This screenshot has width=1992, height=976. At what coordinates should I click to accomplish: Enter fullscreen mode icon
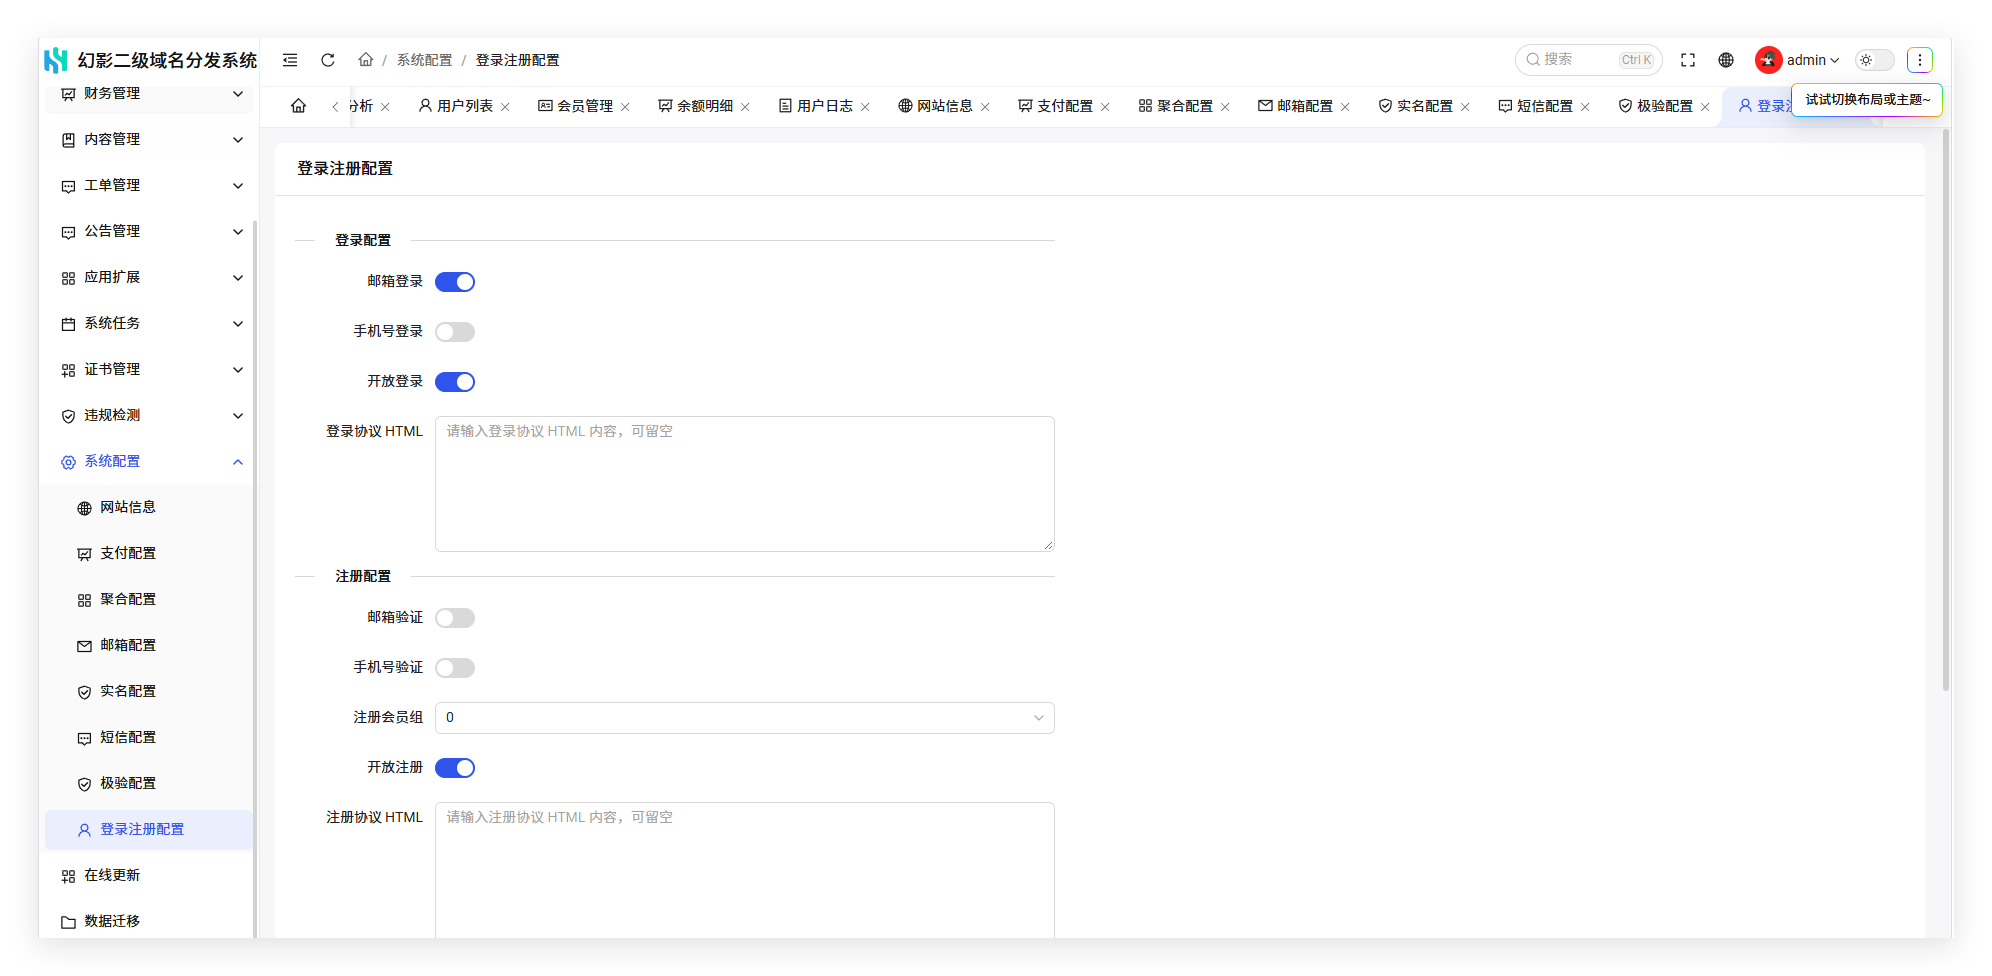coord(1688,60)
